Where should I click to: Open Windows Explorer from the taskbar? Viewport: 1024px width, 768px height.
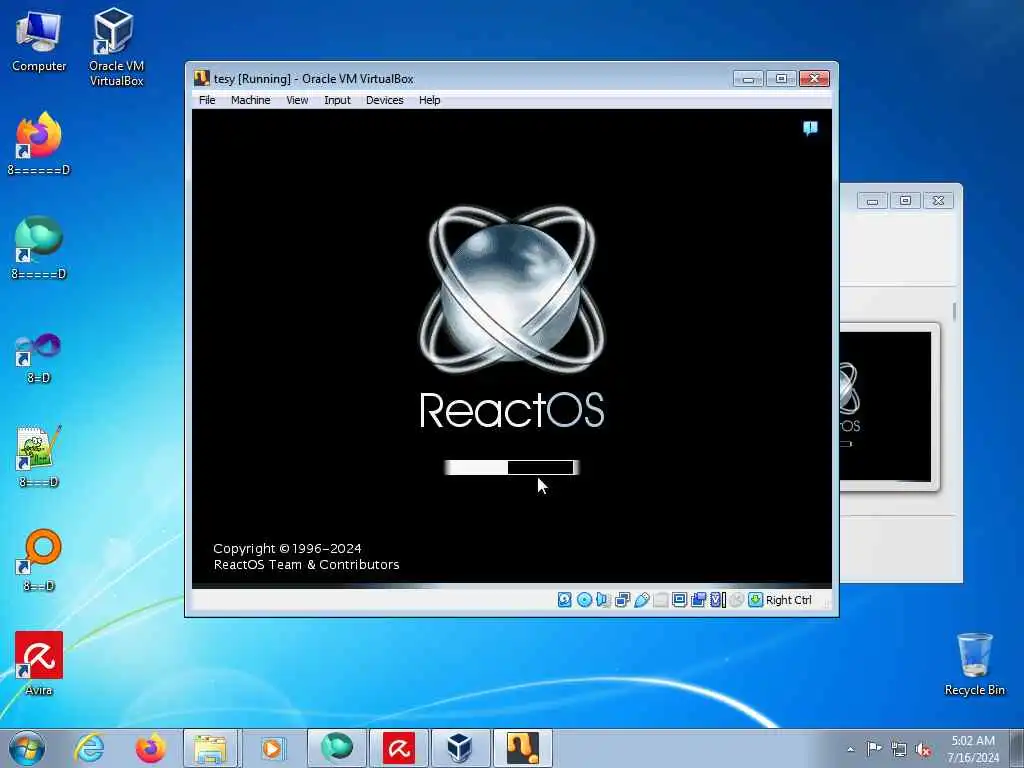pyautogui.click(x=212, y=748)
